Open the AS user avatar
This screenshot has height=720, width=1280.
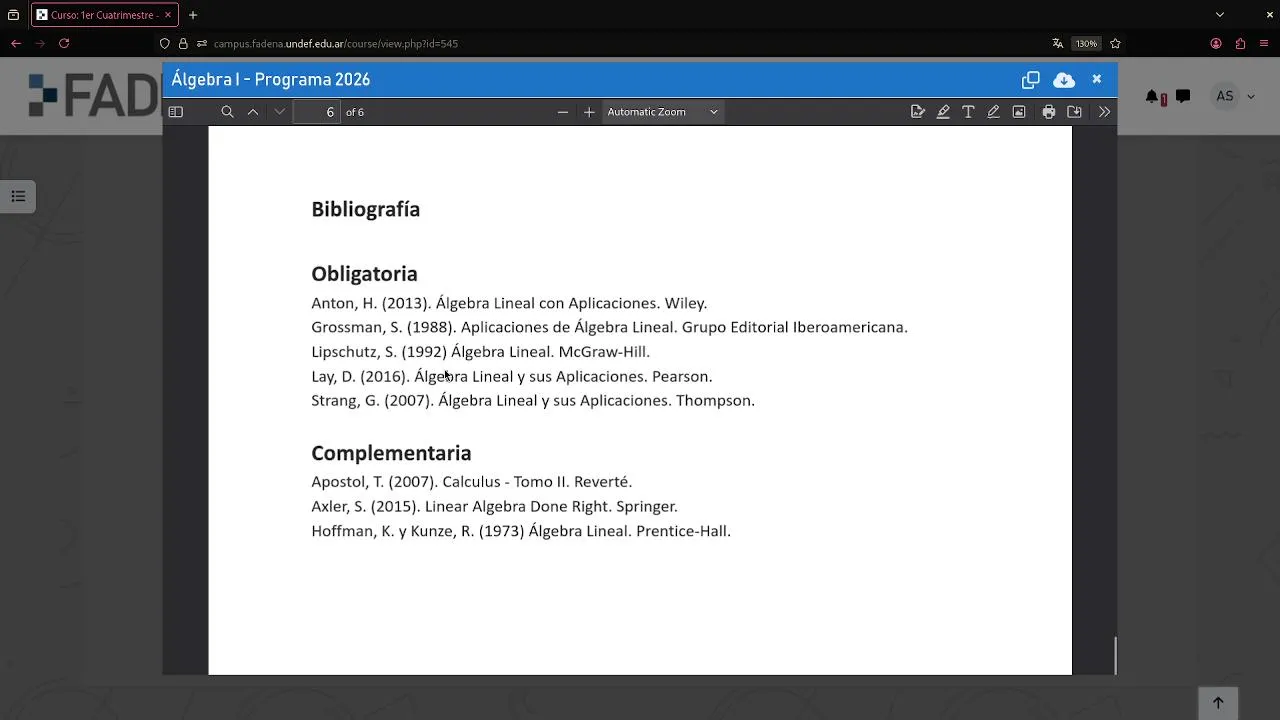(x=1225, y=96)
